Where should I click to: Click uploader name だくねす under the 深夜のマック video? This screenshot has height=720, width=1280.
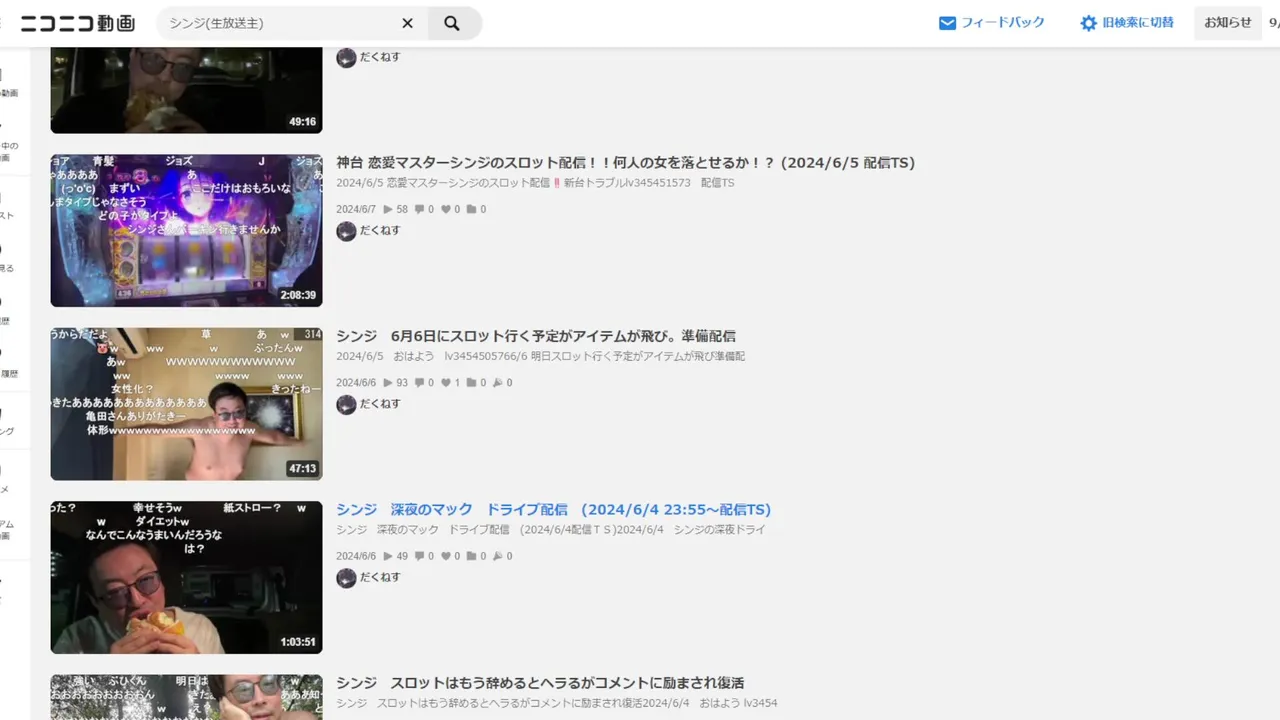(380, 577)
